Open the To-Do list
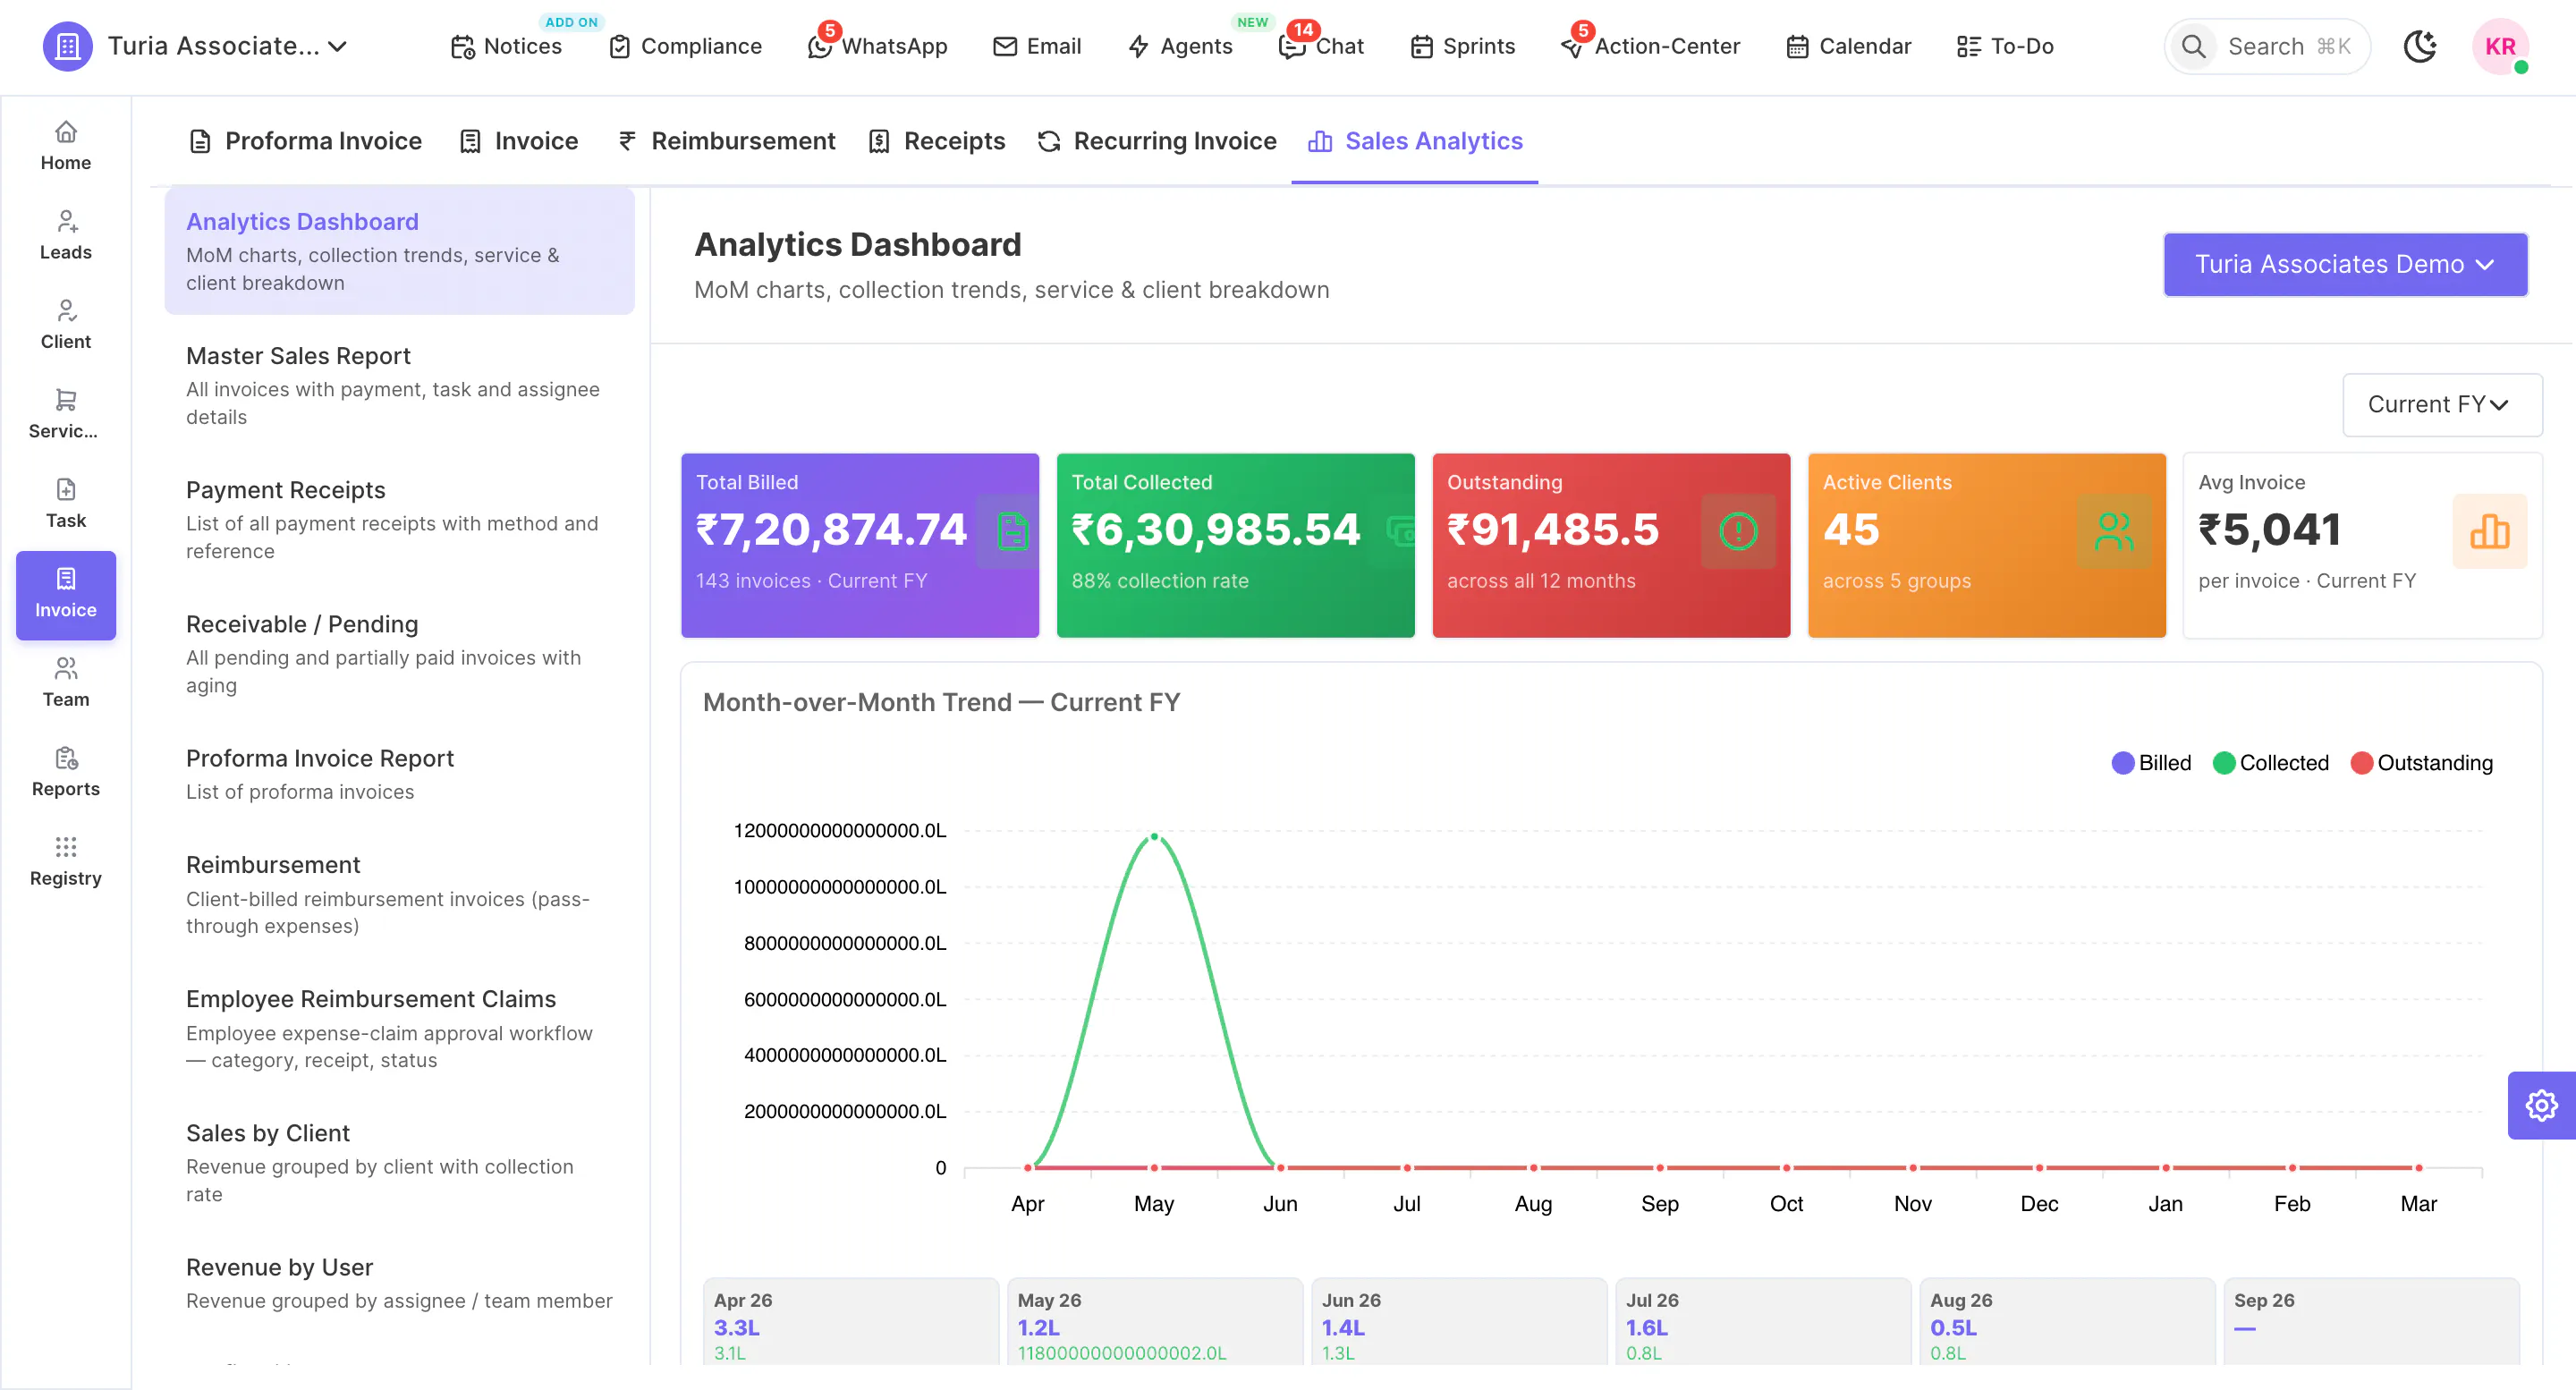The height and width of the screenshot is (1390, 2576). (x=2005, y=46)
